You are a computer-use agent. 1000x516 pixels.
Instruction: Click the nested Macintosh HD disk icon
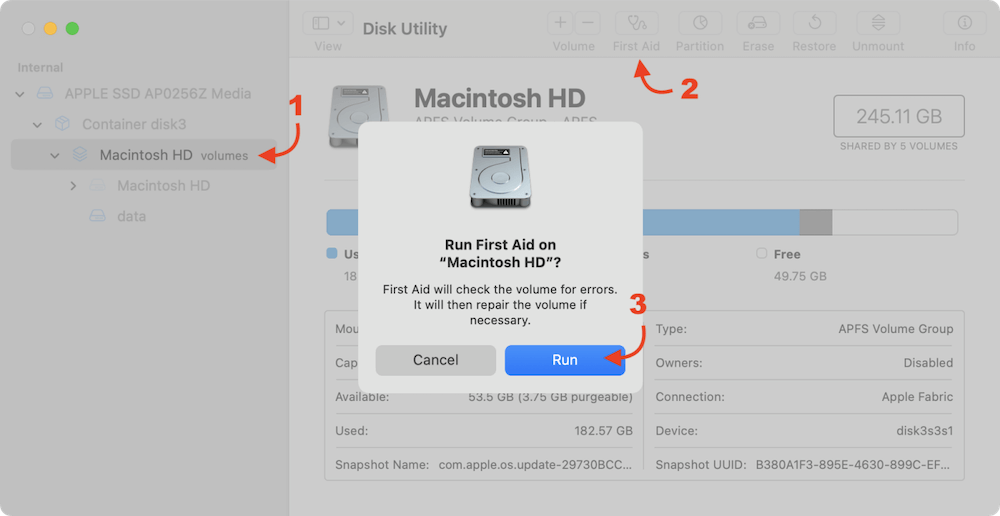click(97, 186)
